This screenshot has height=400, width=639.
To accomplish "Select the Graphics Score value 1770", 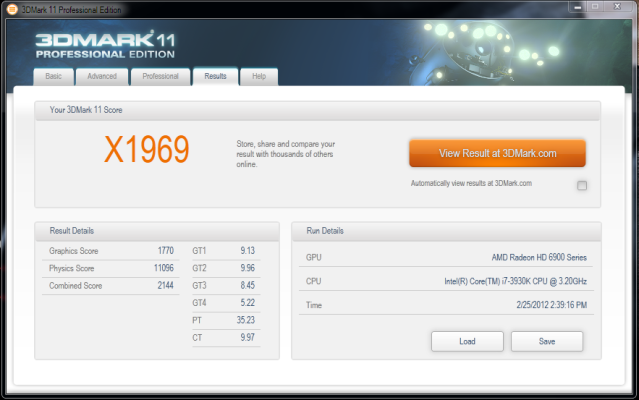I will point(165,251).
